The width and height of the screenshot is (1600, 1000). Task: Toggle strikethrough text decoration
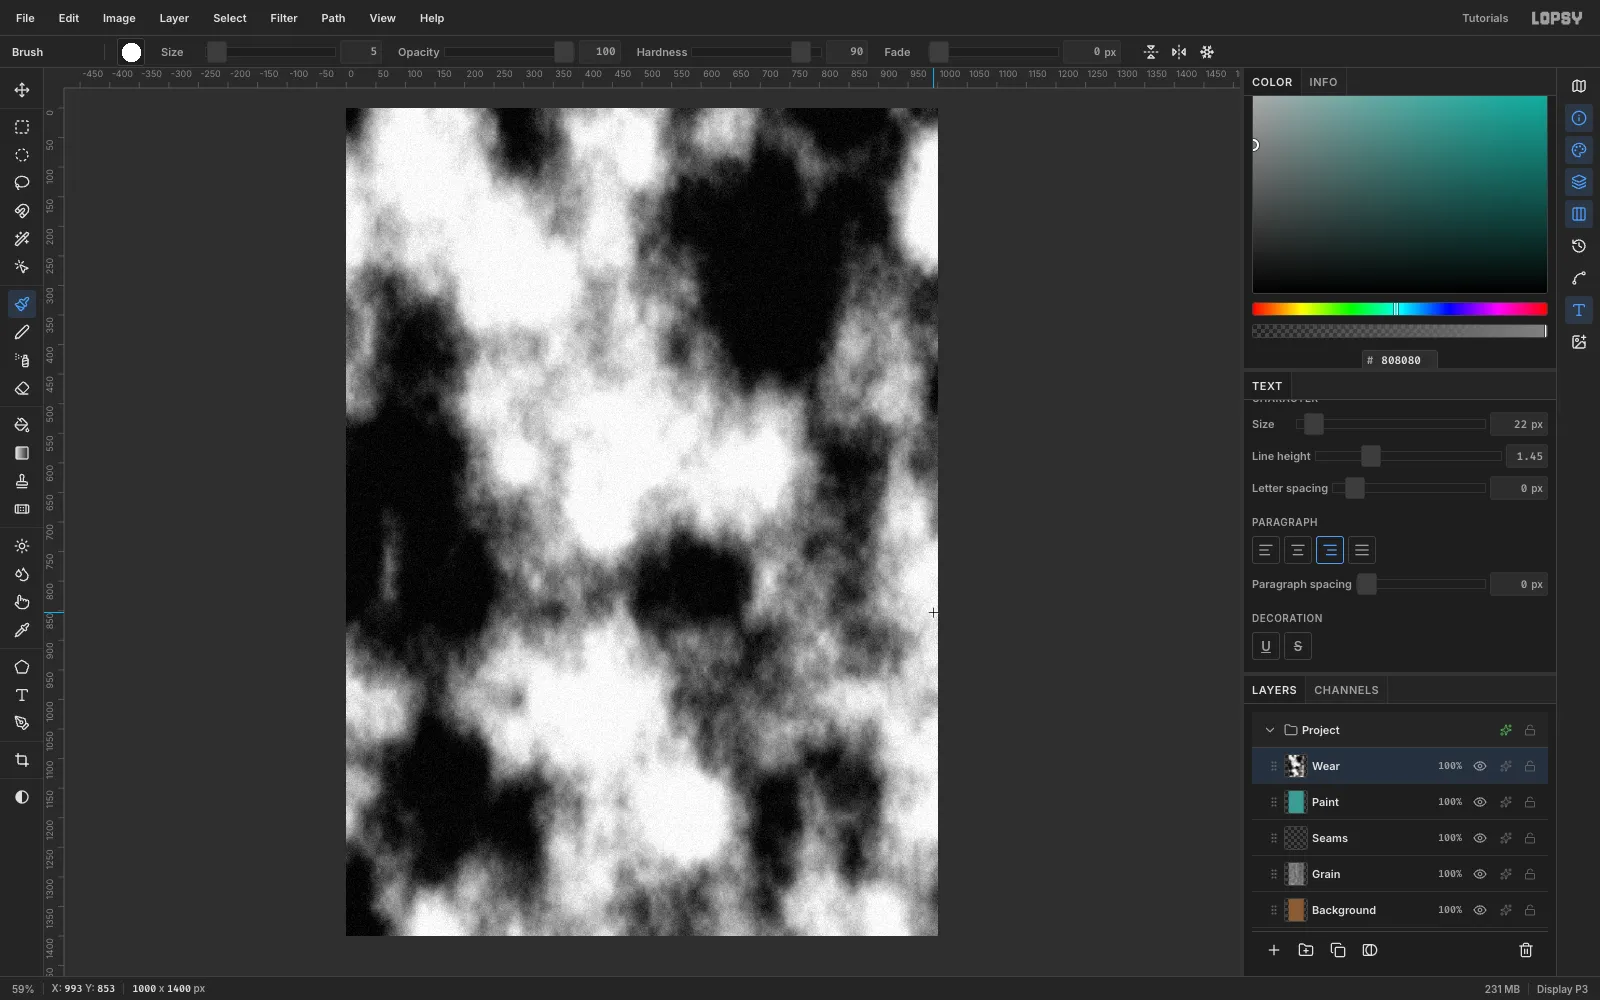click(x=1298, y=646)
